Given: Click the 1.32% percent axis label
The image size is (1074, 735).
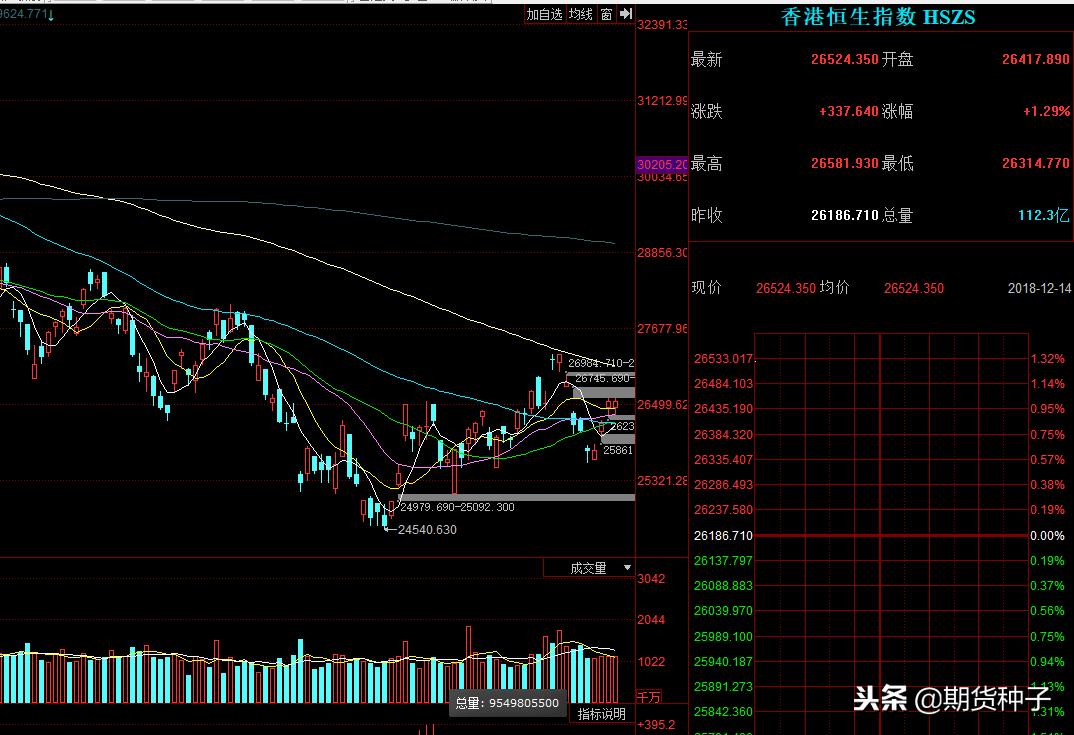Looking at the screenshot, I should pyautogui.click(x=1048, y=359).
